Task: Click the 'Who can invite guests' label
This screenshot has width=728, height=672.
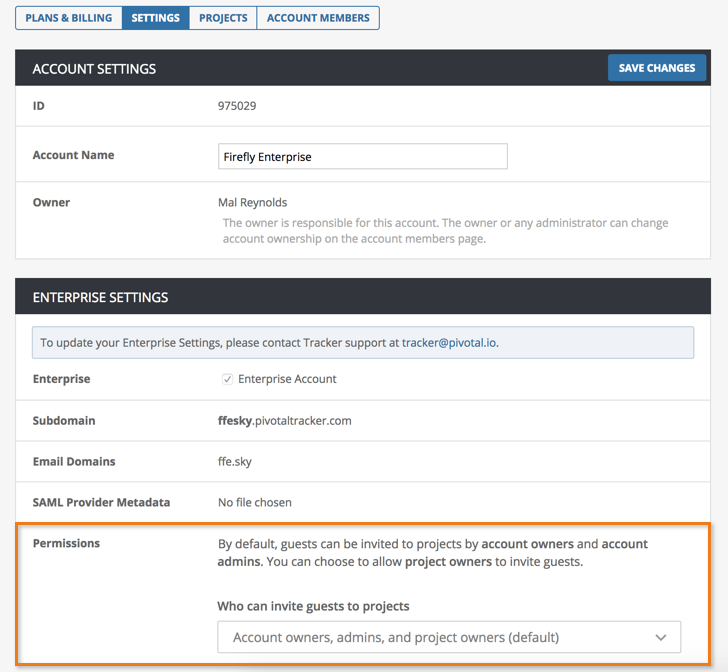Action: pos(313,606)
